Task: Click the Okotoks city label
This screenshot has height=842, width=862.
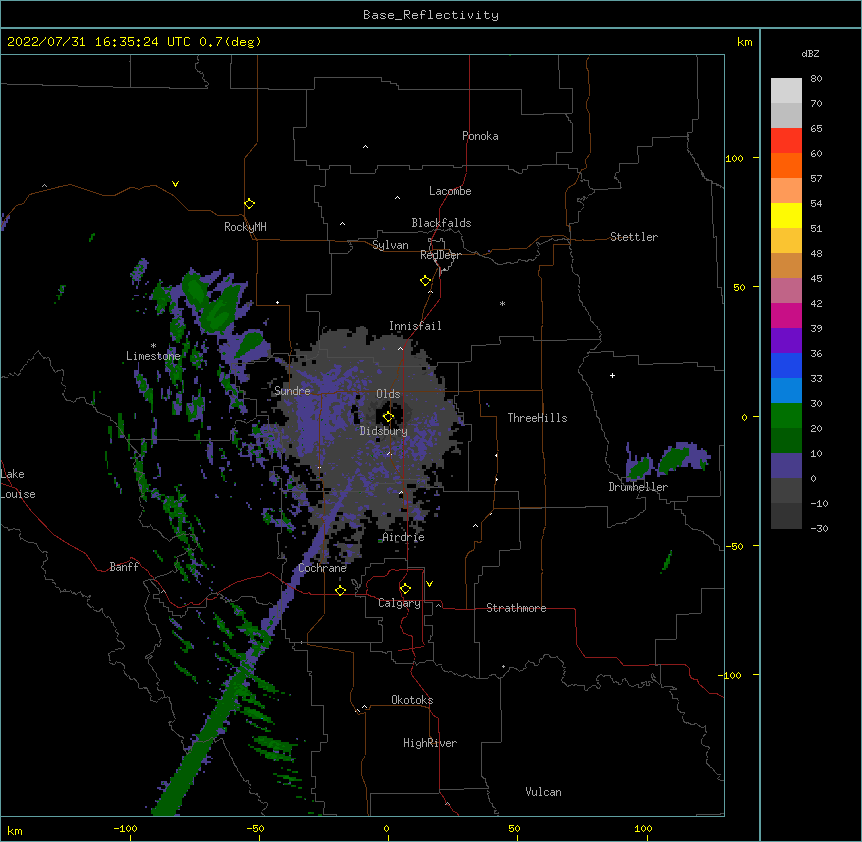Action: (x=412, y=700)
